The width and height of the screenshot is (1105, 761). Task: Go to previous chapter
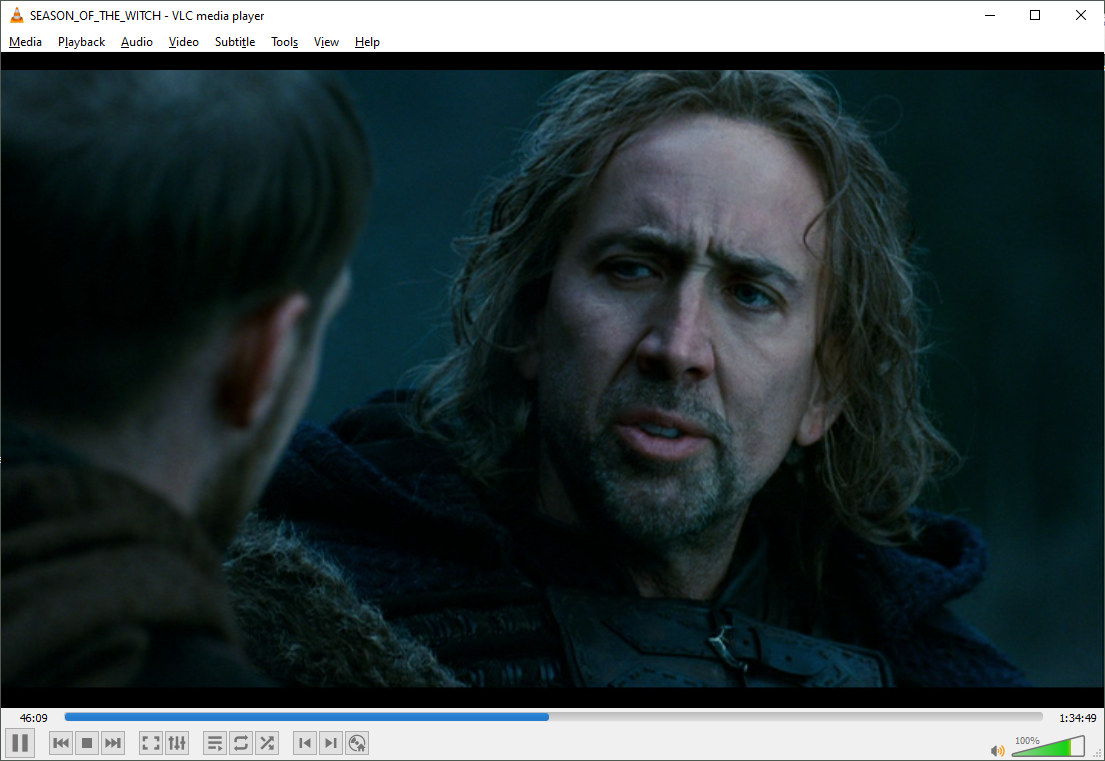[x=304, y=743]
